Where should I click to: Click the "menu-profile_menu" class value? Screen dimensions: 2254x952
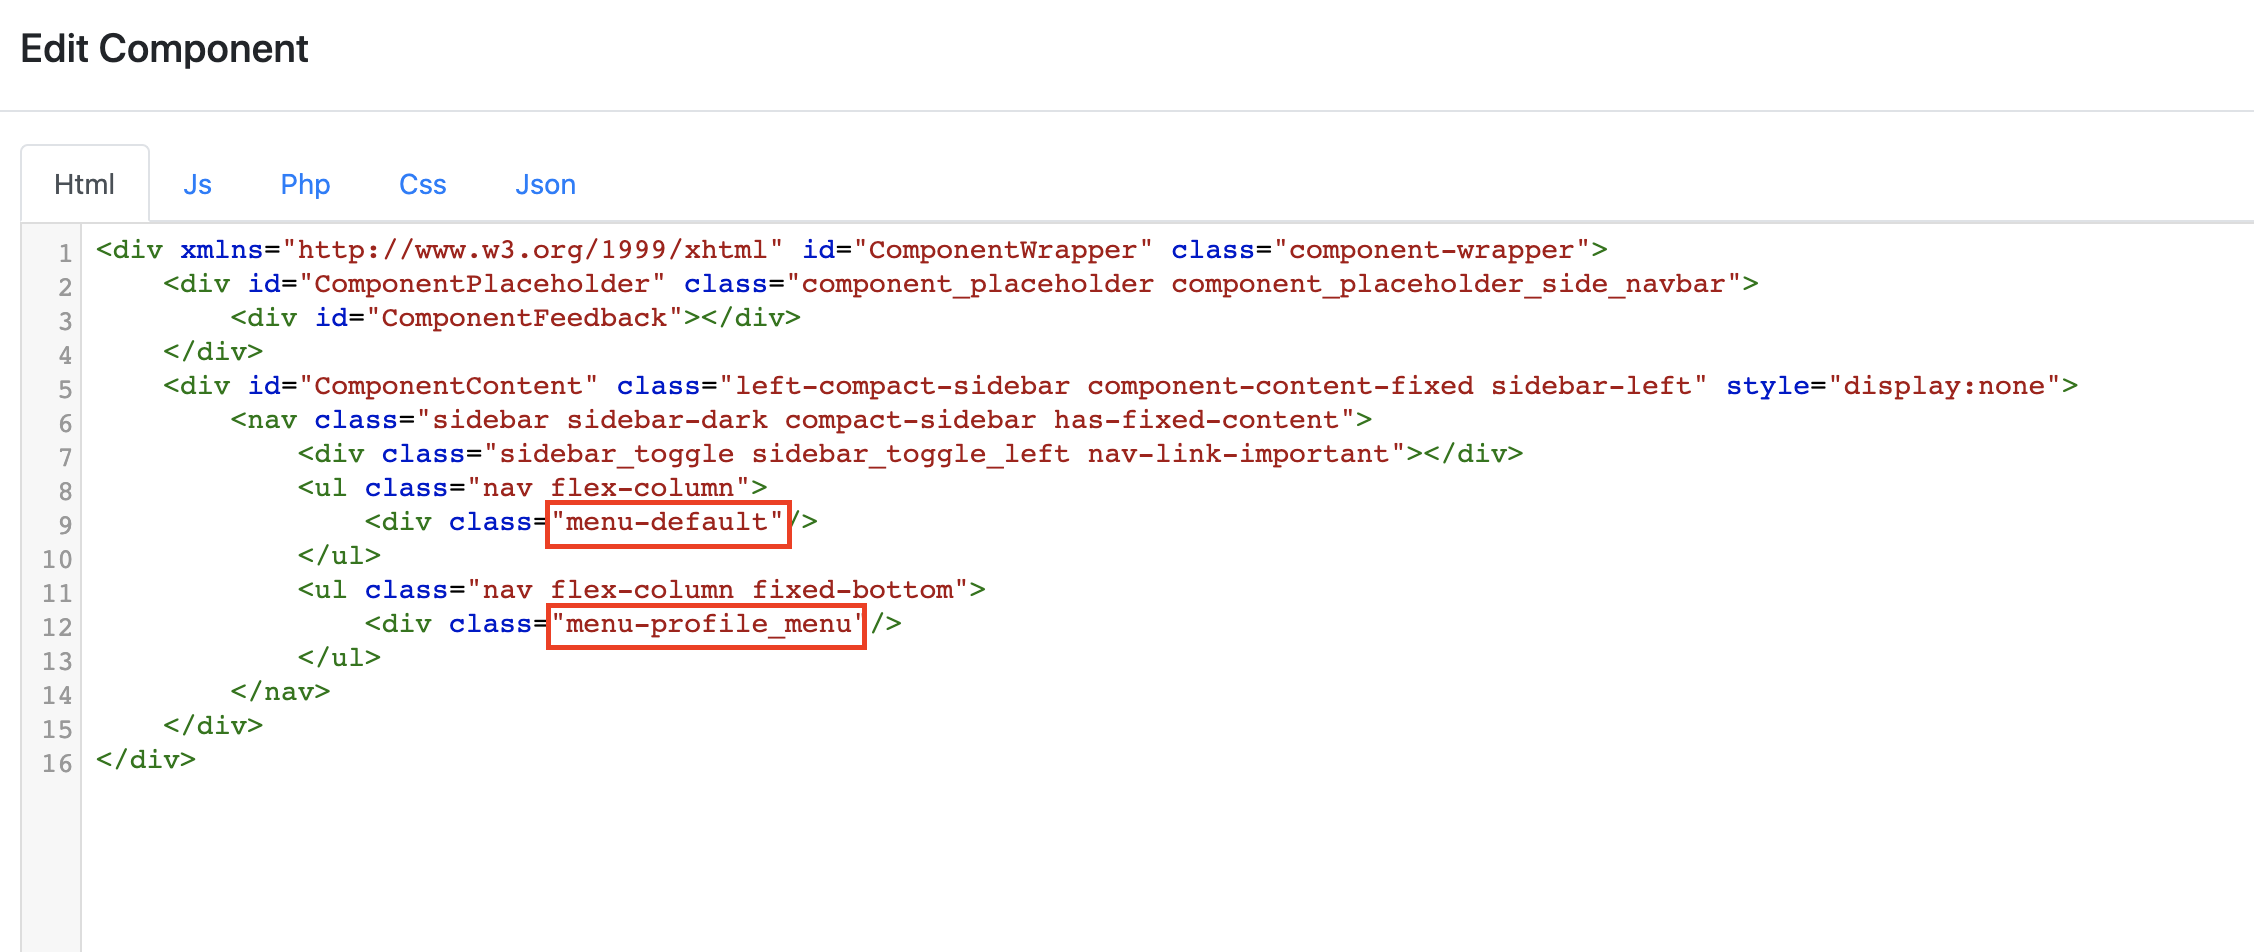pyautogui.click(x=708, y=624)
